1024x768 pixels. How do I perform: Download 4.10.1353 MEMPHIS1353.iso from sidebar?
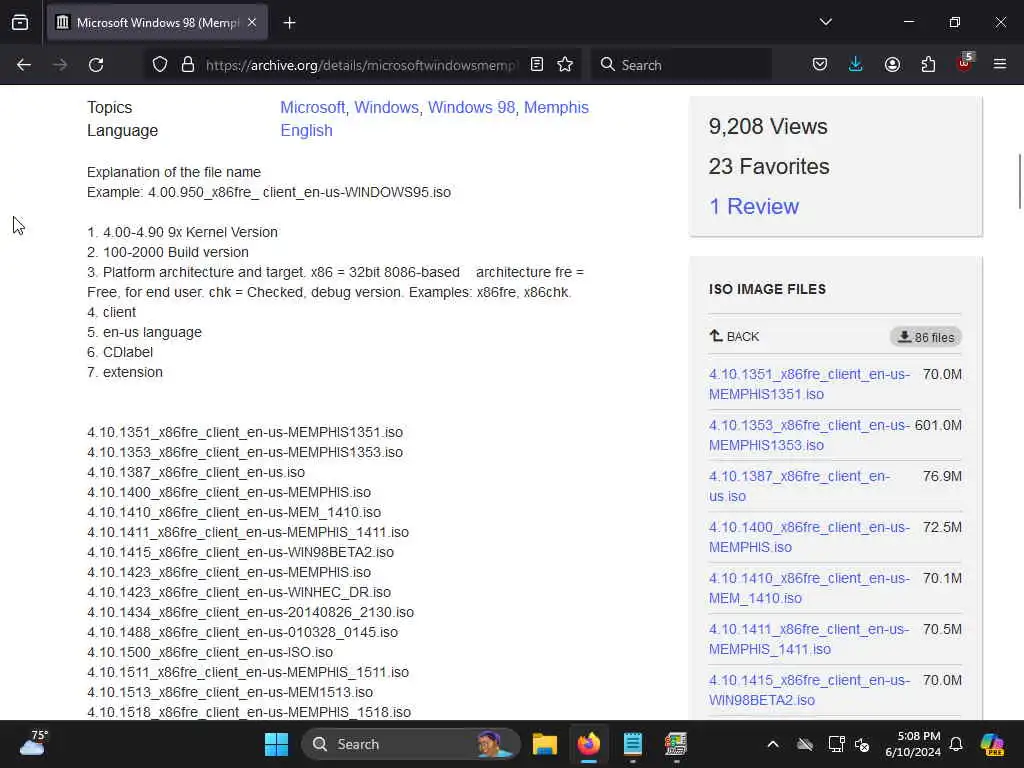coord(808,435)
